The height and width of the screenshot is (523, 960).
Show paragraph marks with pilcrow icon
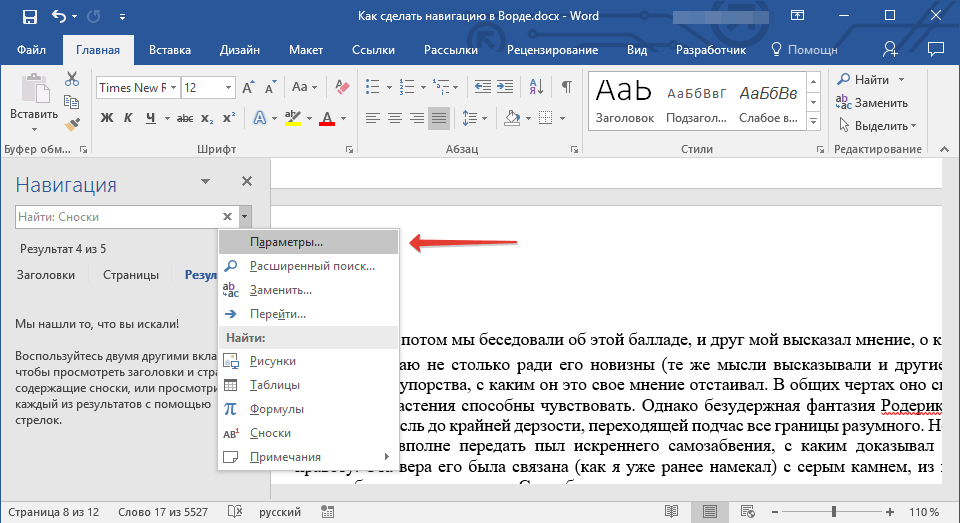567,87
